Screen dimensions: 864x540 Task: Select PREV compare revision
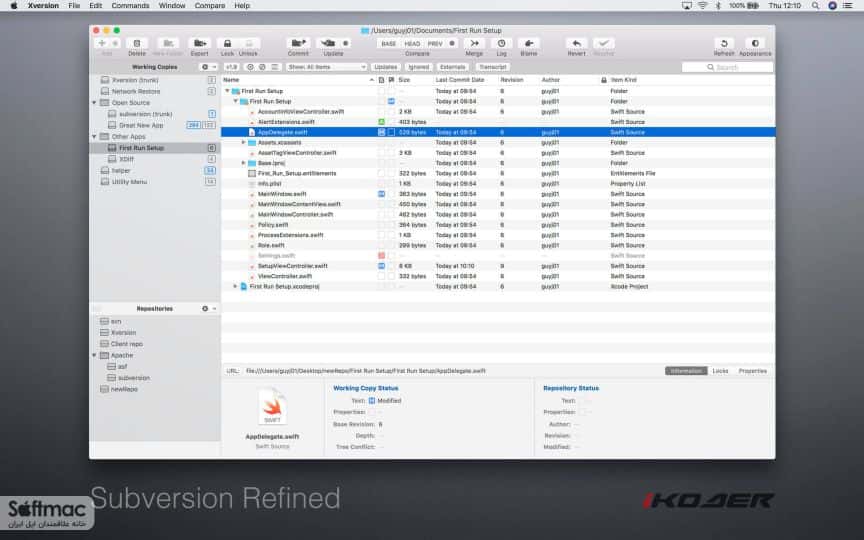[x=435, y=44]
